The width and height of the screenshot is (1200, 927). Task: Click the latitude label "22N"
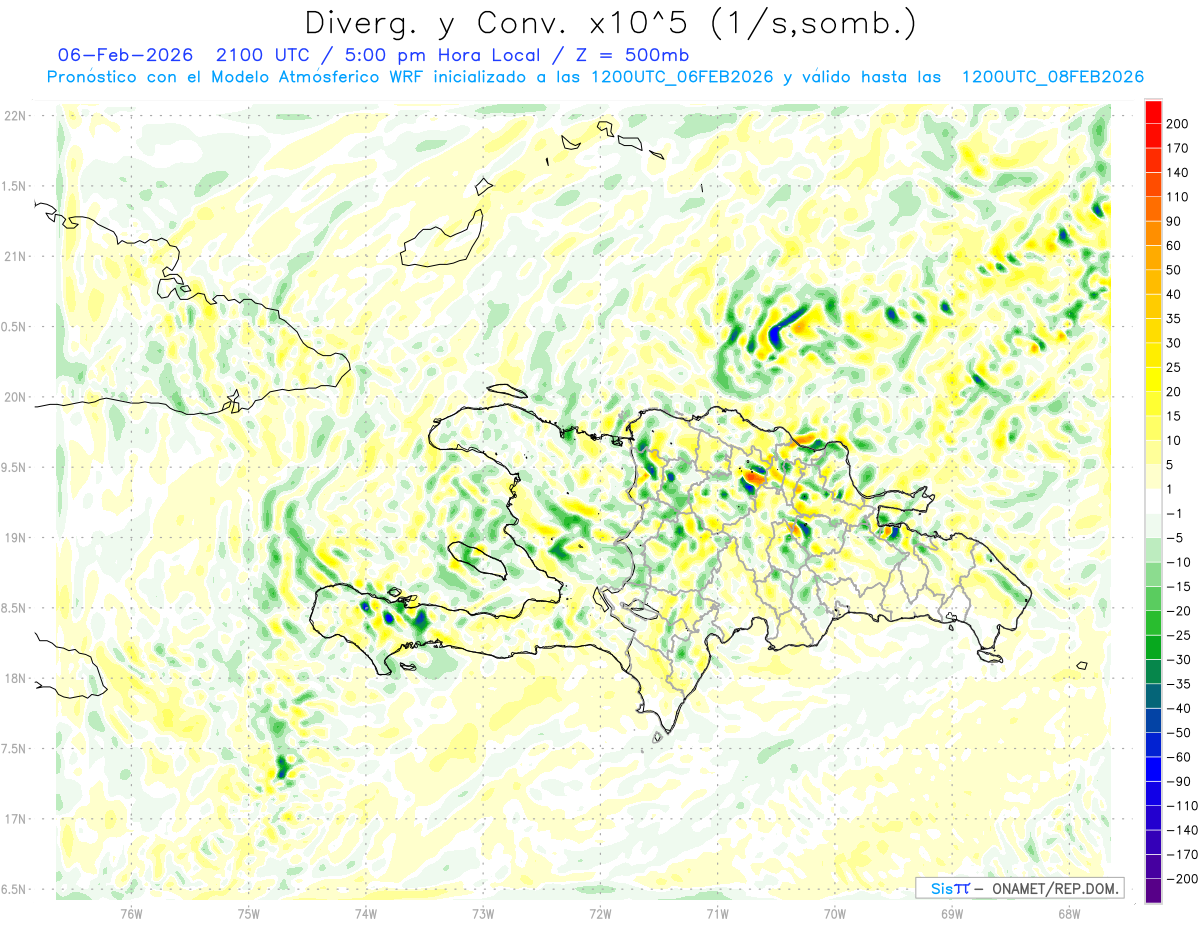tap(14, 116)
